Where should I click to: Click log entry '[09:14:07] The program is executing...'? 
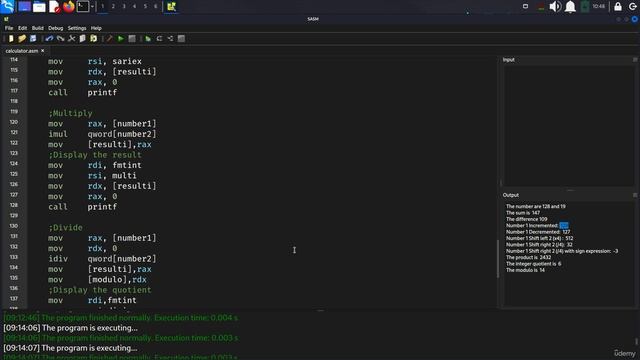70,348
